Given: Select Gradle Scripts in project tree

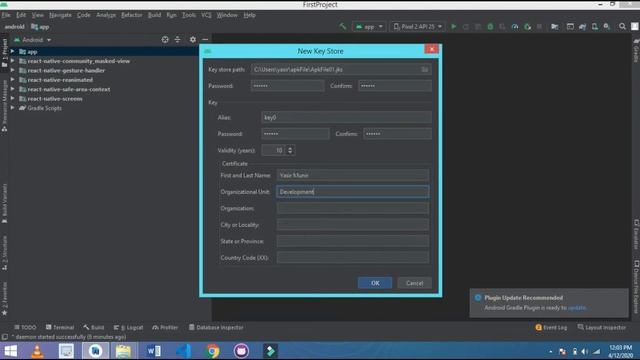Looking at the screenshot, I should [x=44, y=108].
